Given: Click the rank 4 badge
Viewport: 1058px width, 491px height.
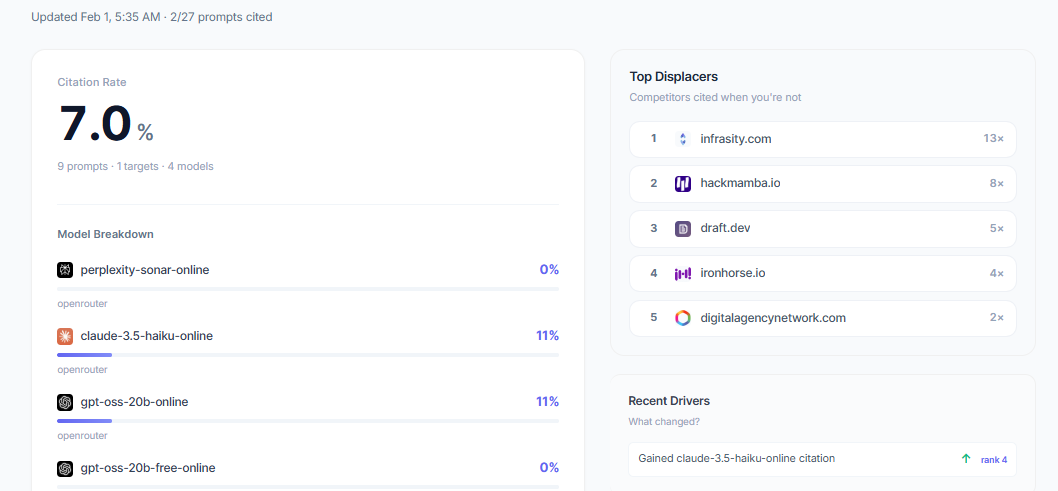Looking at the screenshot, I should (994, 459).
